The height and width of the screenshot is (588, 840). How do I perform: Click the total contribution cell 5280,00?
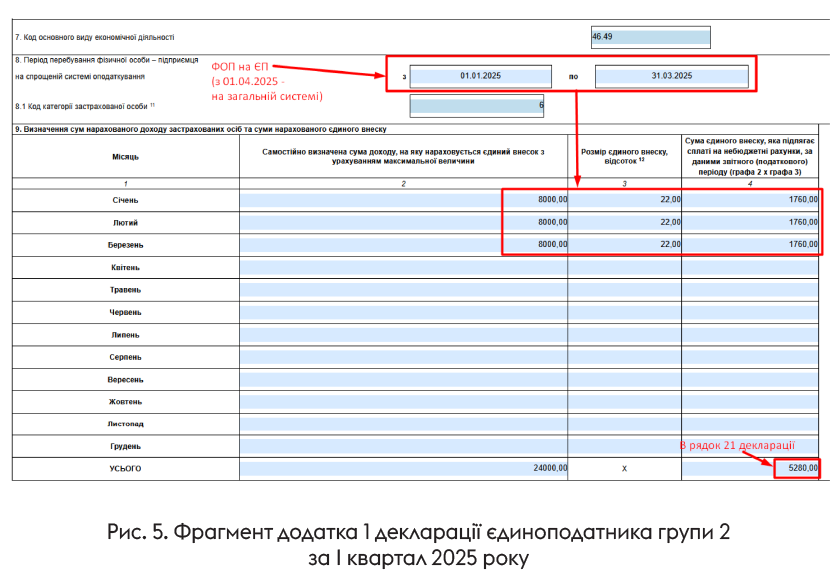point(797,468)
